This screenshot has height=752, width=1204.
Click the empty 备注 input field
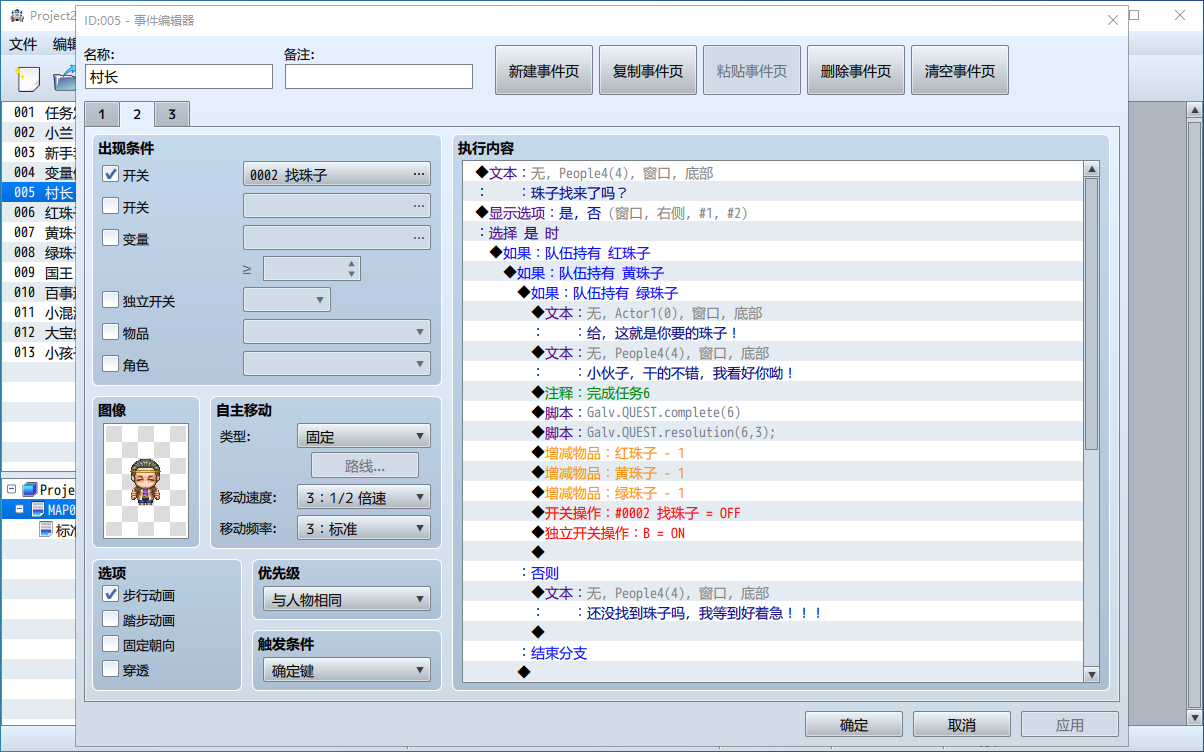coord(379,76)
